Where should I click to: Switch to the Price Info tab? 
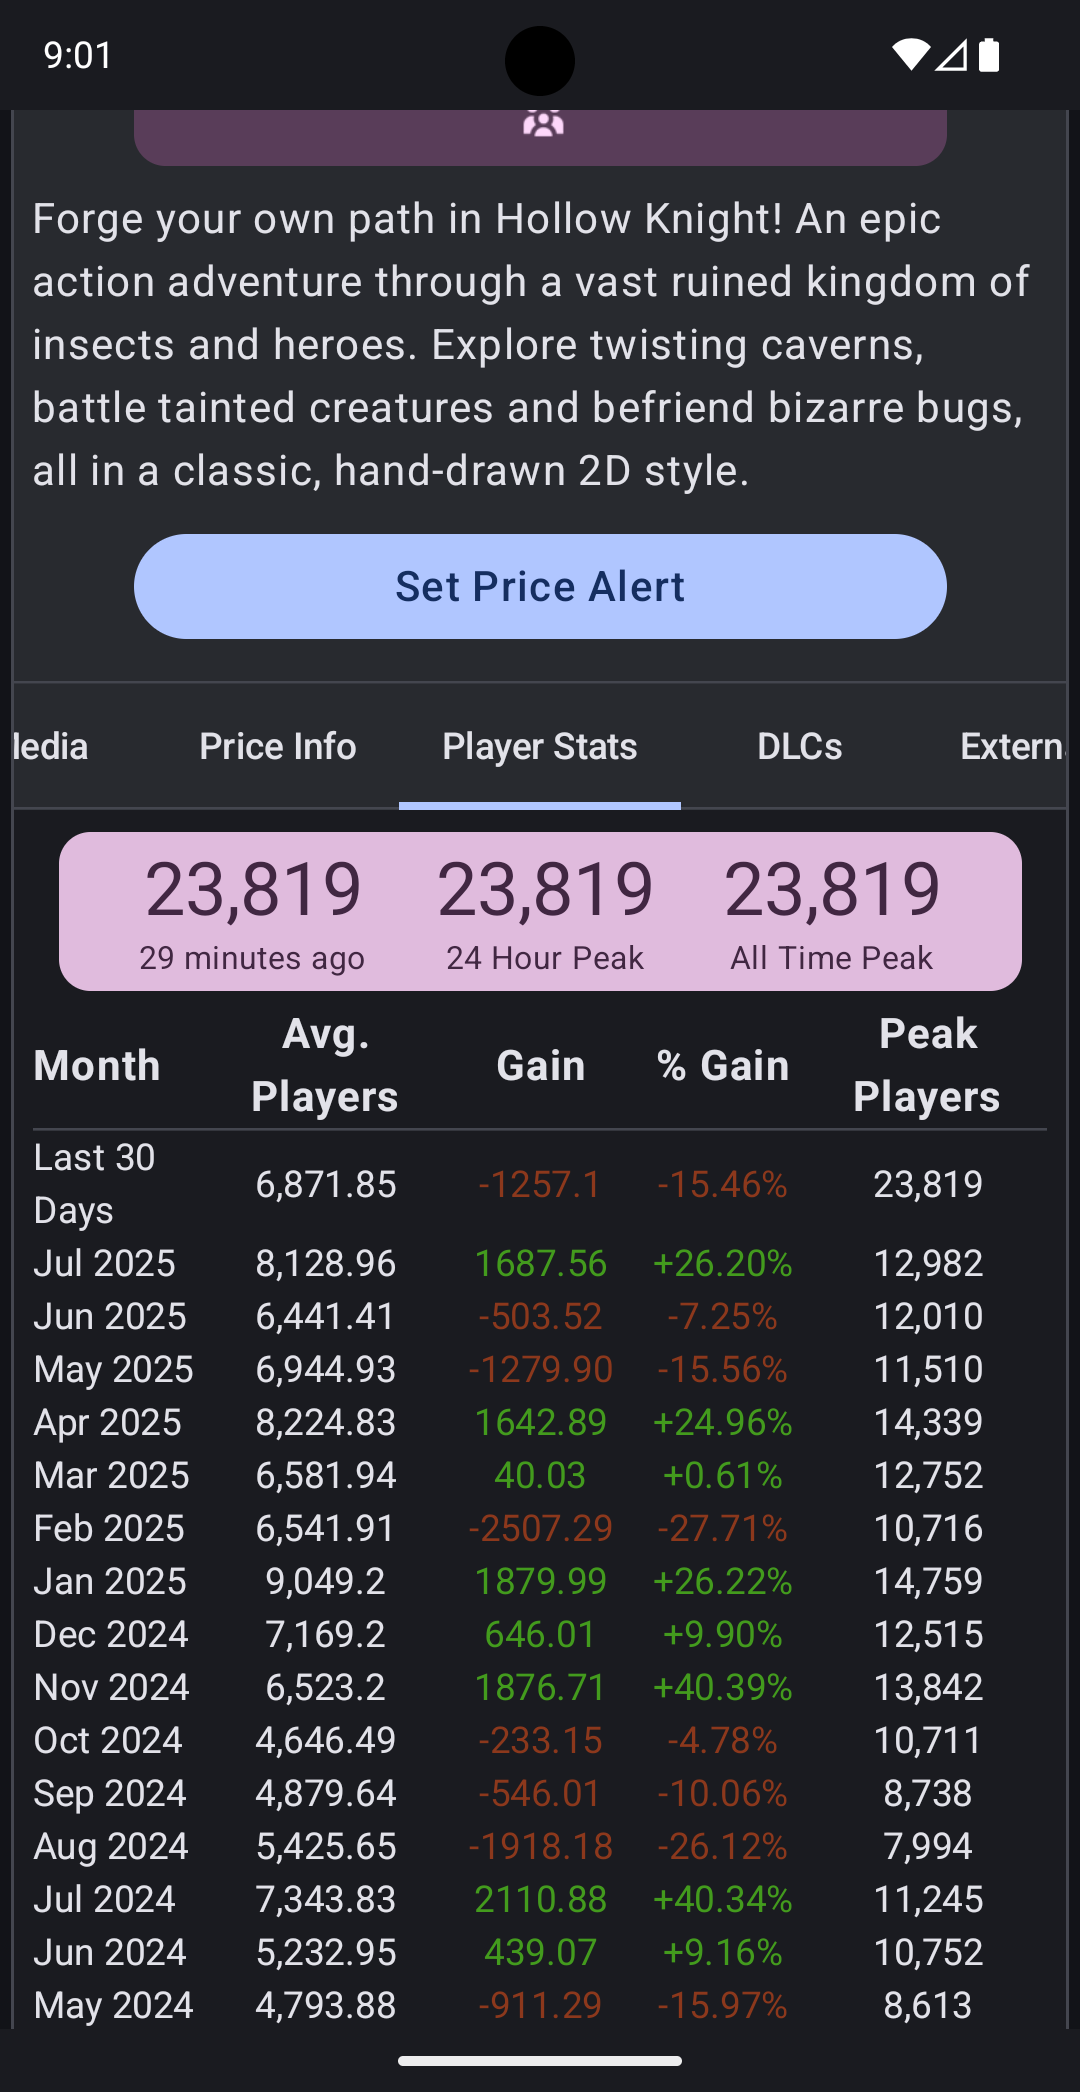278,746
